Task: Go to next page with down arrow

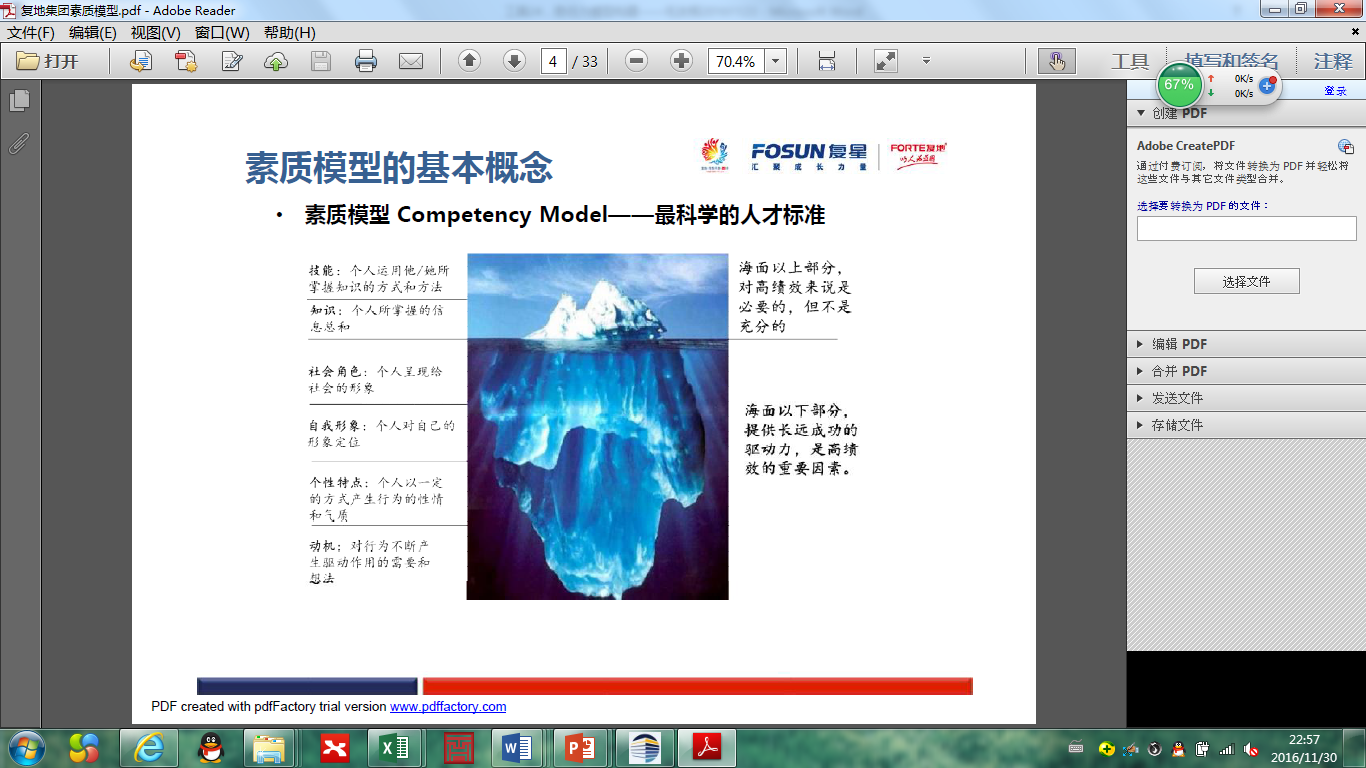Action: click(514, 61)
